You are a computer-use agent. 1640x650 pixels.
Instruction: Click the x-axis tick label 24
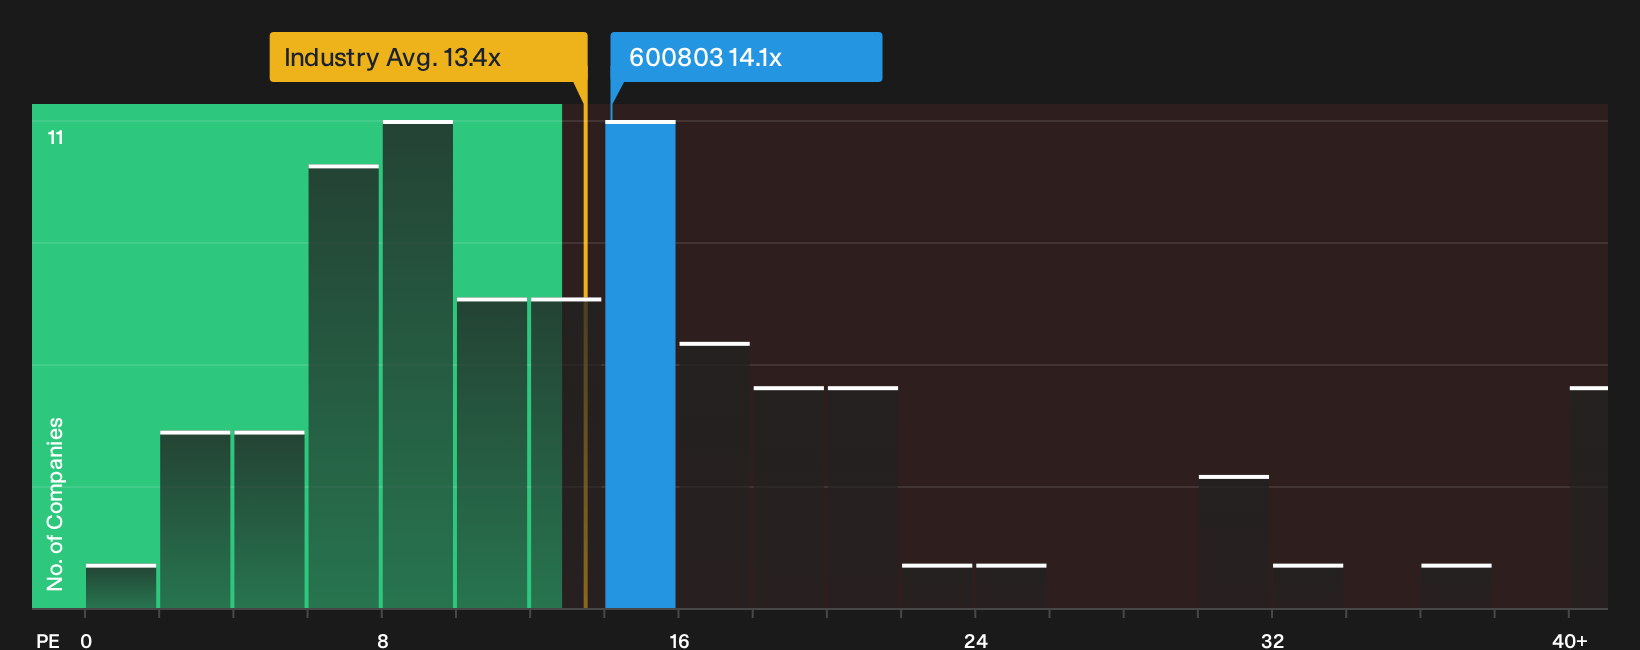coord(976,641)
